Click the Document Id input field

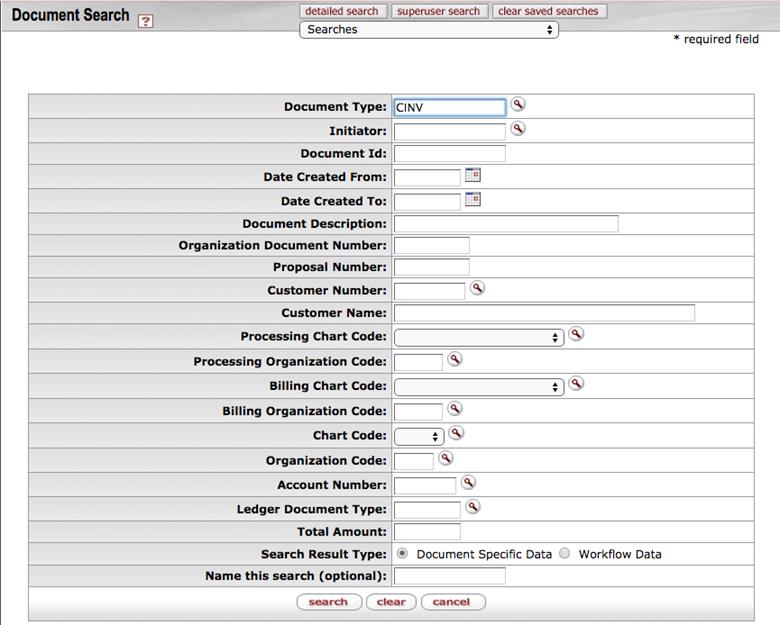point(450,154)
